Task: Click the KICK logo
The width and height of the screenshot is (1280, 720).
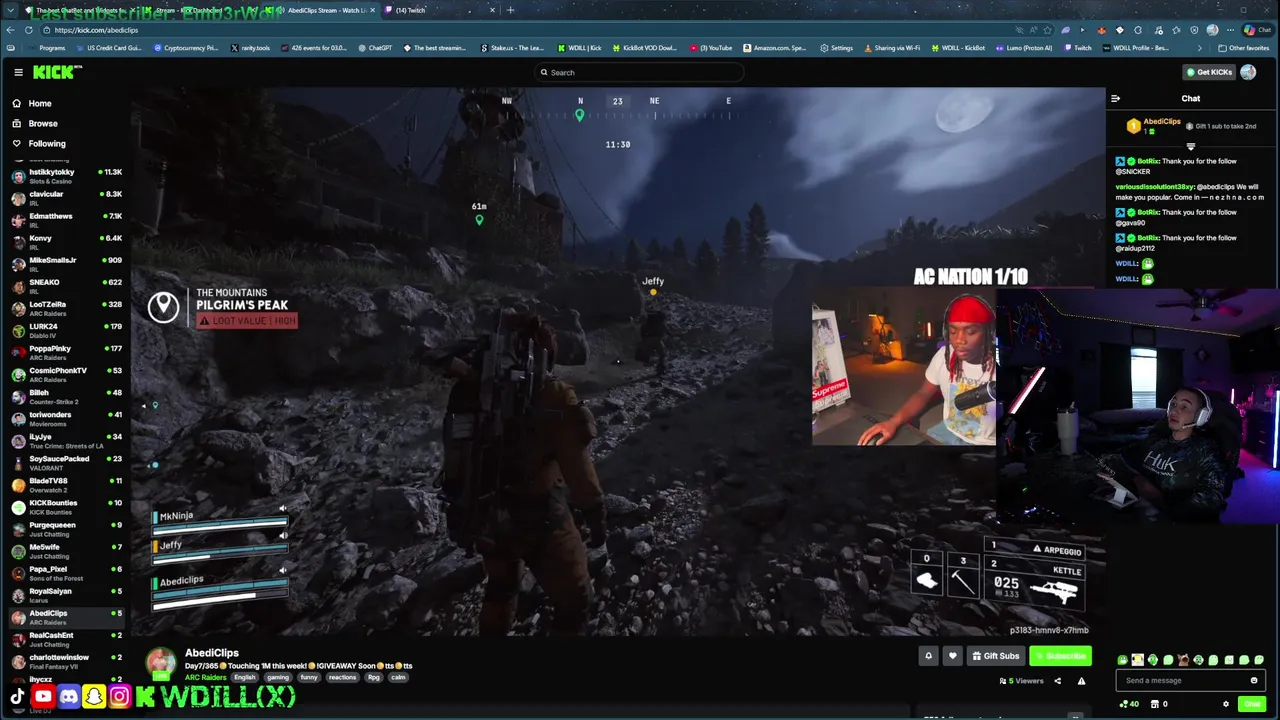Action: (57, 72)
